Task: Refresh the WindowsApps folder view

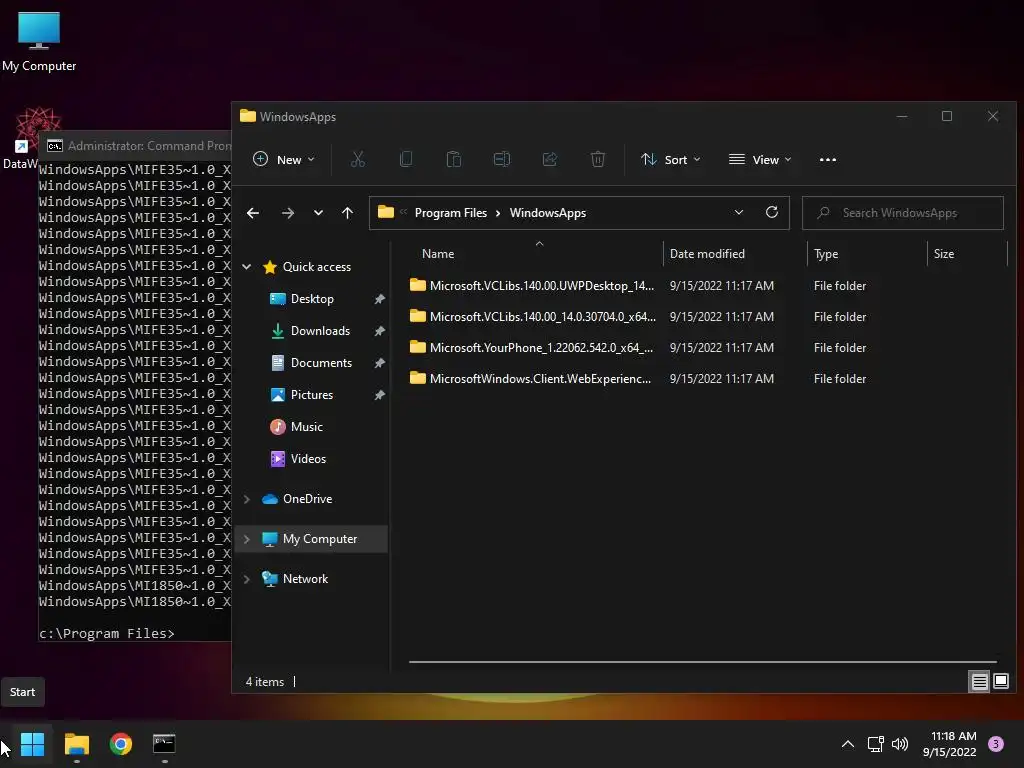Action: [771, 212]
